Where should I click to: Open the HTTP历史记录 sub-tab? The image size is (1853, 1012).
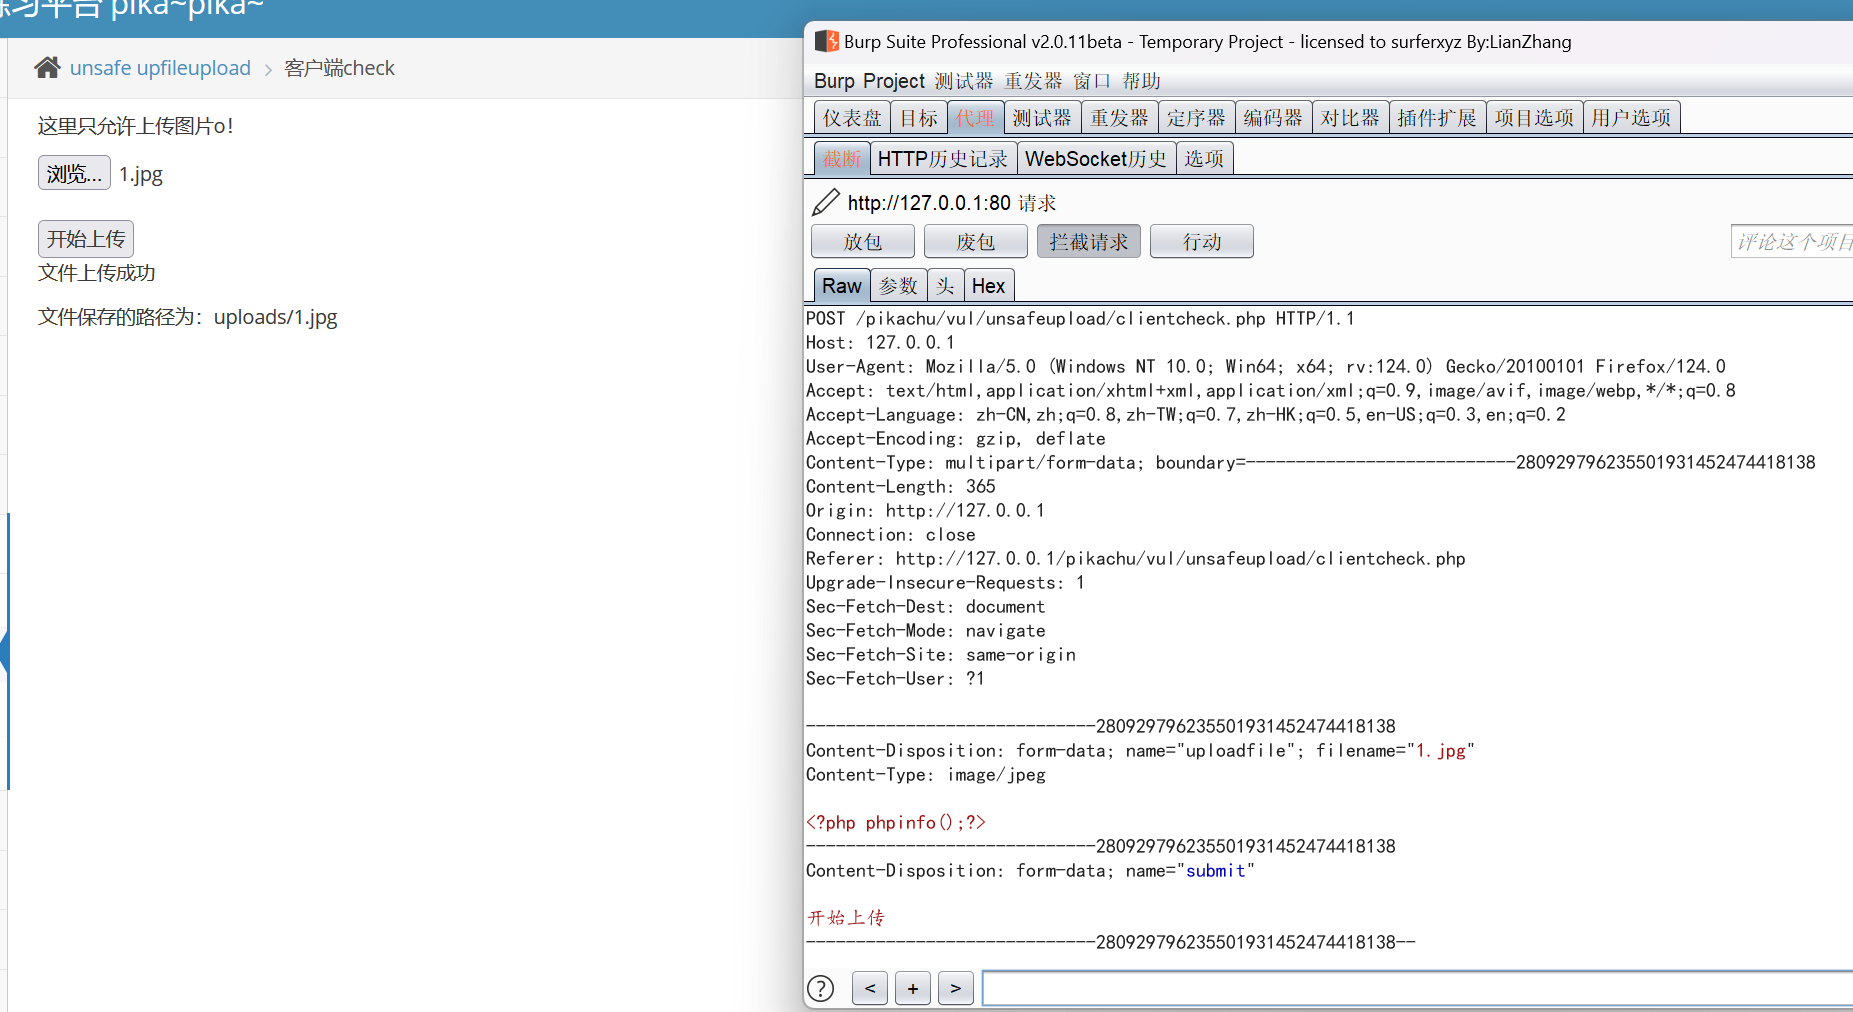[x=943, y=159]
